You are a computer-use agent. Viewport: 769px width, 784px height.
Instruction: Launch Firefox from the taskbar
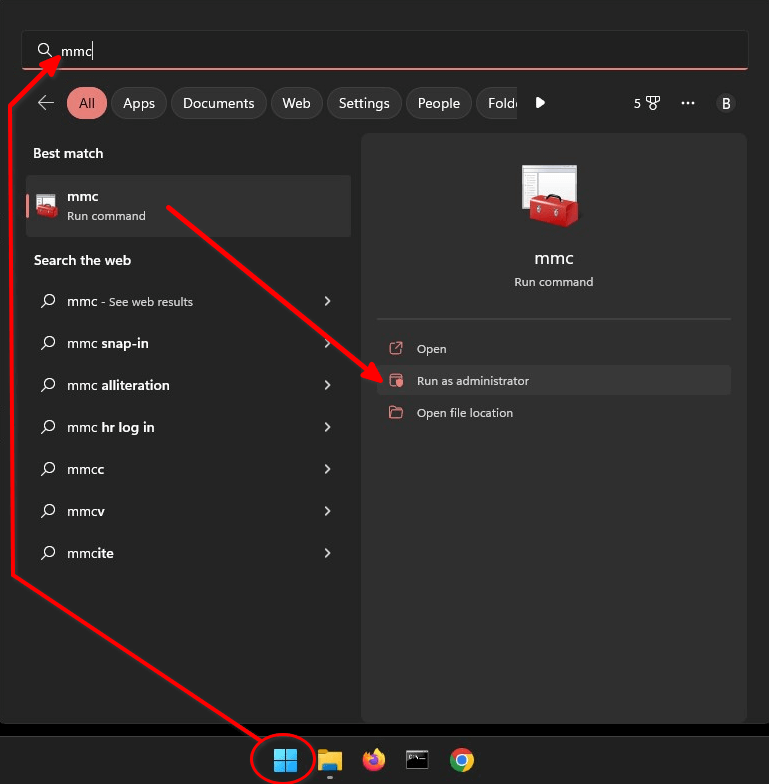pyautogui.click(x=374, y=760)
